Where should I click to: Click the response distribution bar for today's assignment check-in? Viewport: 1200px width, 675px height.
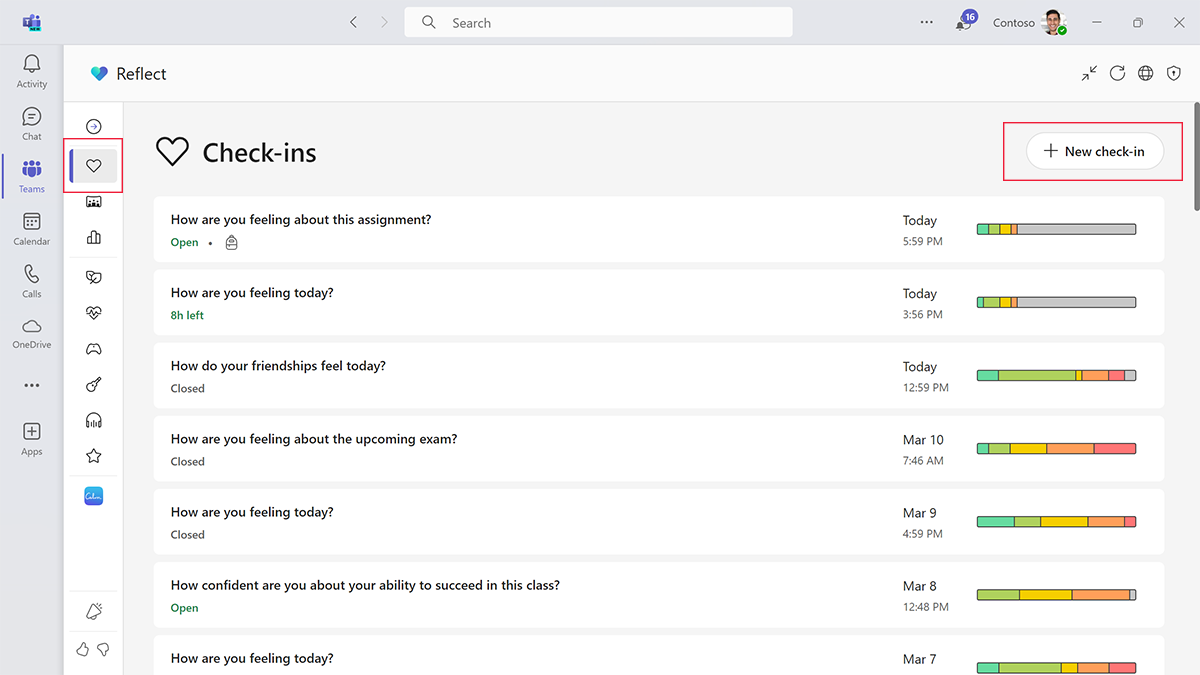pyautogui.click(x=1056, y=228)
